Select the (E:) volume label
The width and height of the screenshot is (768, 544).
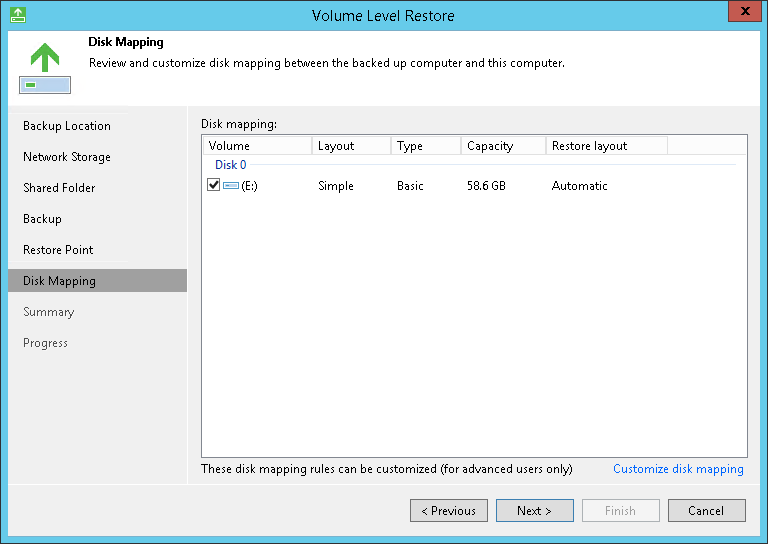[x=249, y=186]
